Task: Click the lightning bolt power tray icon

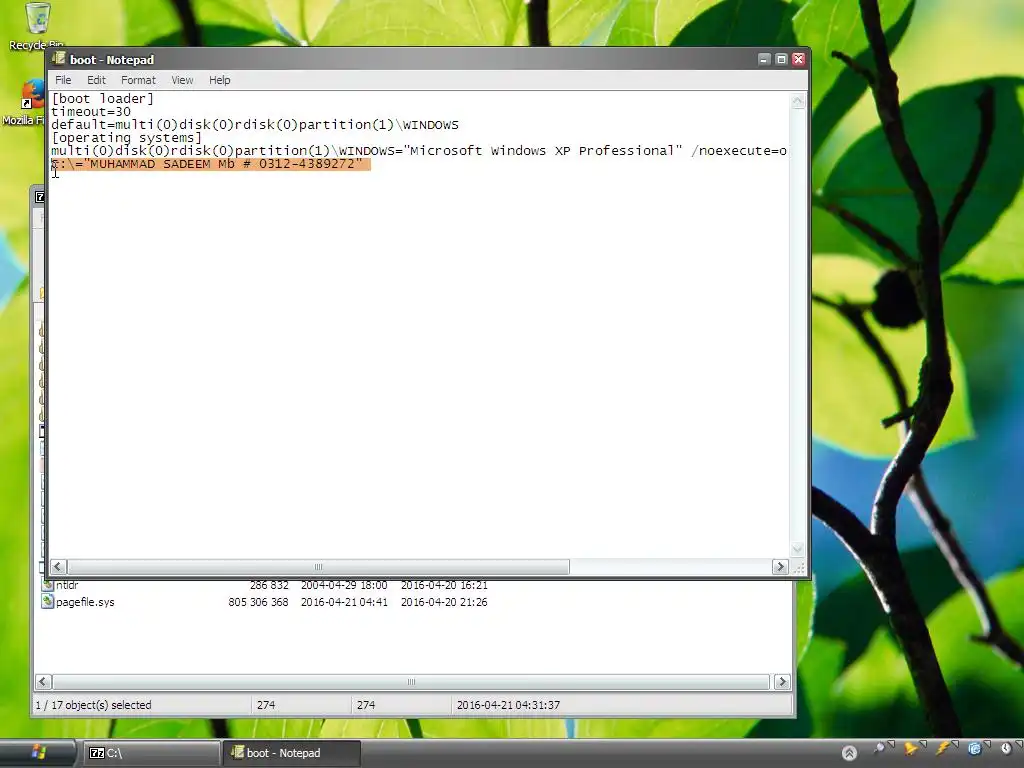Action: point(944,748)
